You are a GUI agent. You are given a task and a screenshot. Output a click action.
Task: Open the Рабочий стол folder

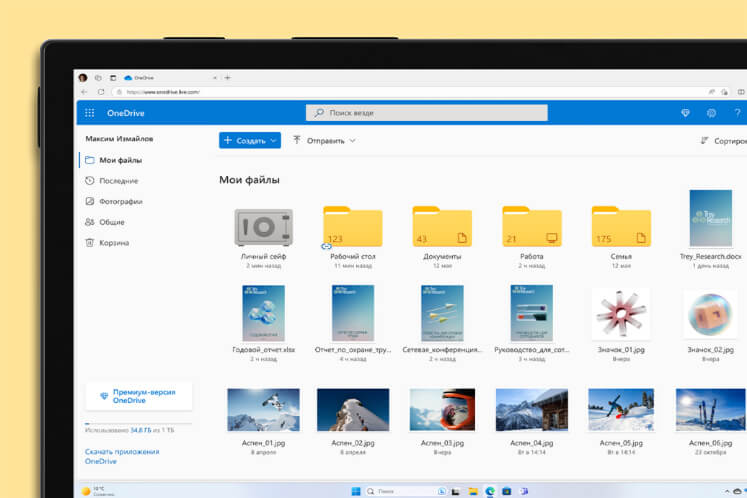pyautogui.click(x=352, y=227)
